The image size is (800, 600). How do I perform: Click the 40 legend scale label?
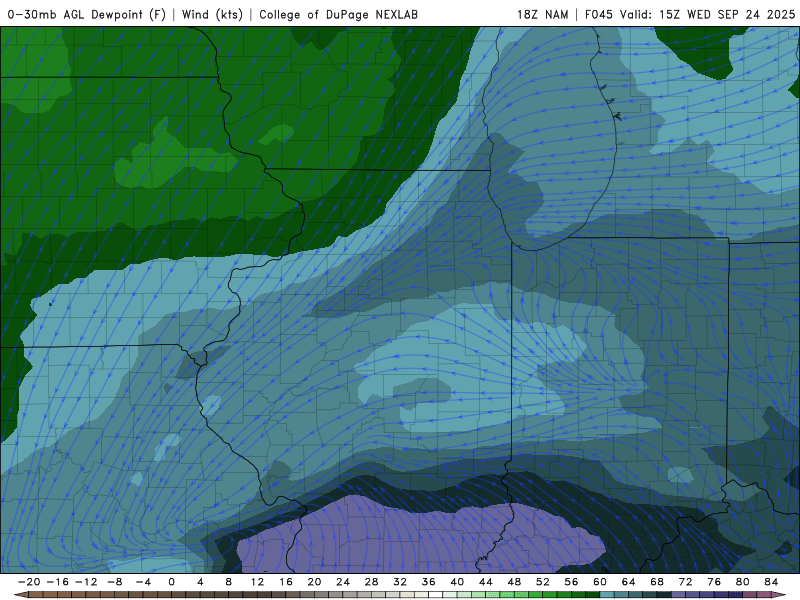point(457,582)
